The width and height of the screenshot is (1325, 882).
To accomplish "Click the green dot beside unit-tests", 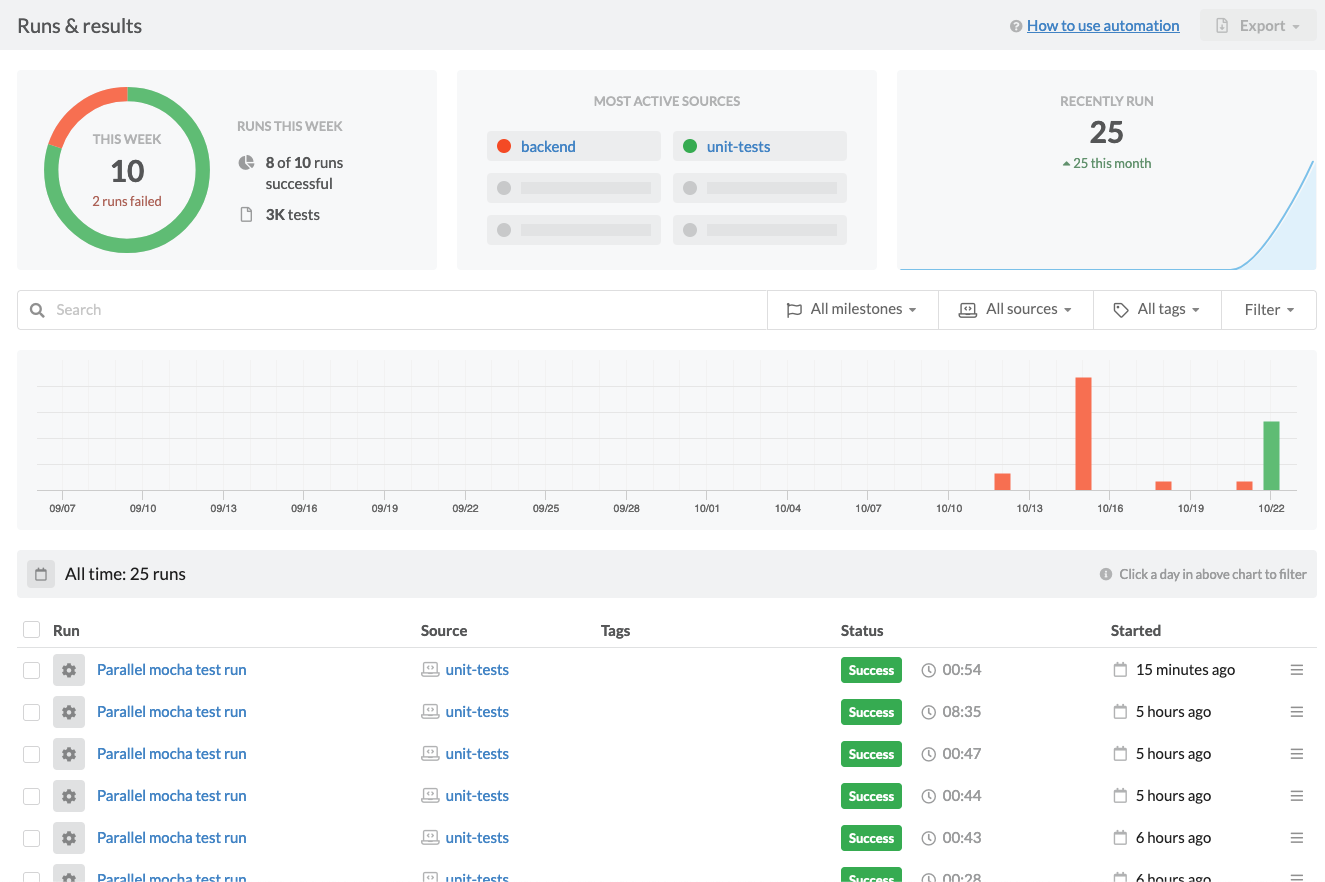I will point(690,146).
